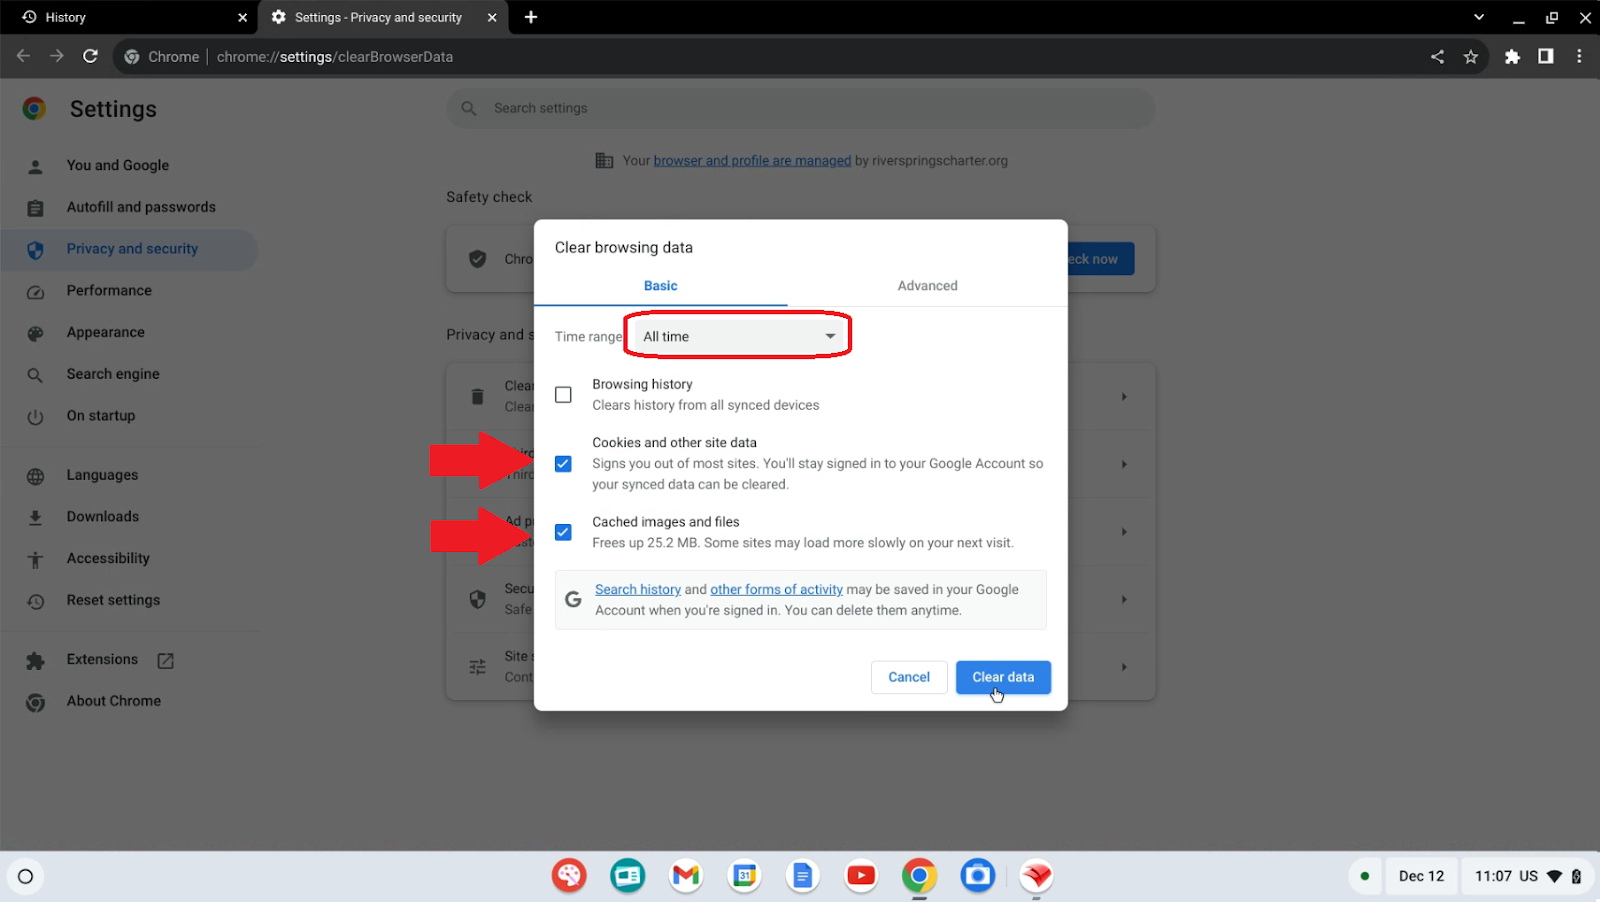The image size is (1600, 902).
Task: Click the extensions puzzle icon in toolbar
Action: tap(1512, 57)
